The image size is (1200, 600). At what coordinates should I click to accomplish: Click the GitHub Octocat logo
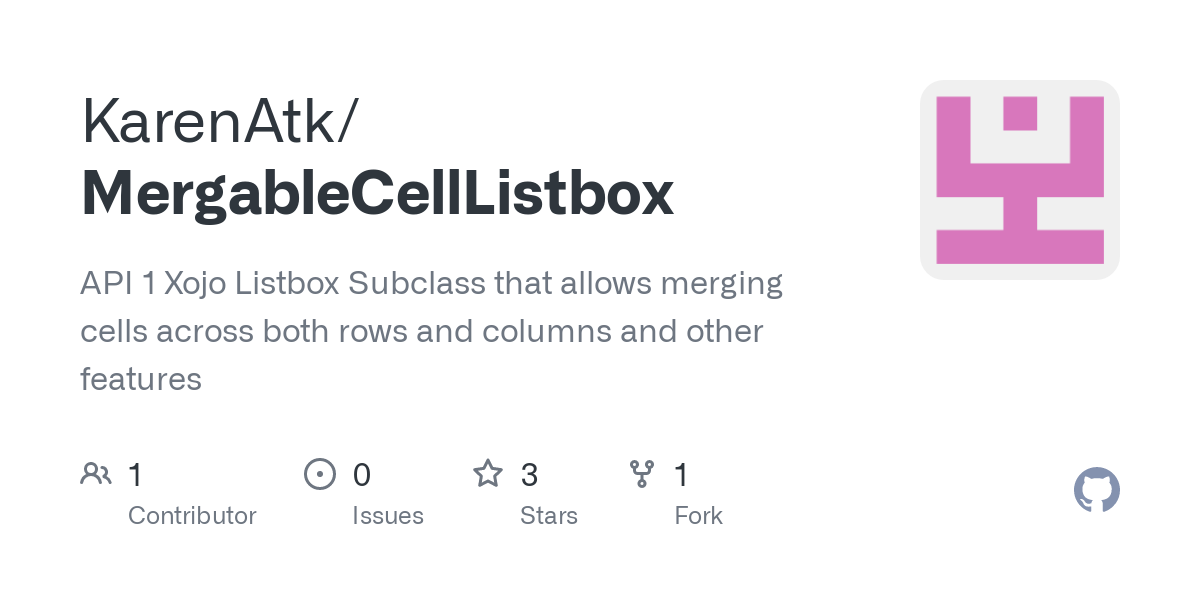[1096, 490]
